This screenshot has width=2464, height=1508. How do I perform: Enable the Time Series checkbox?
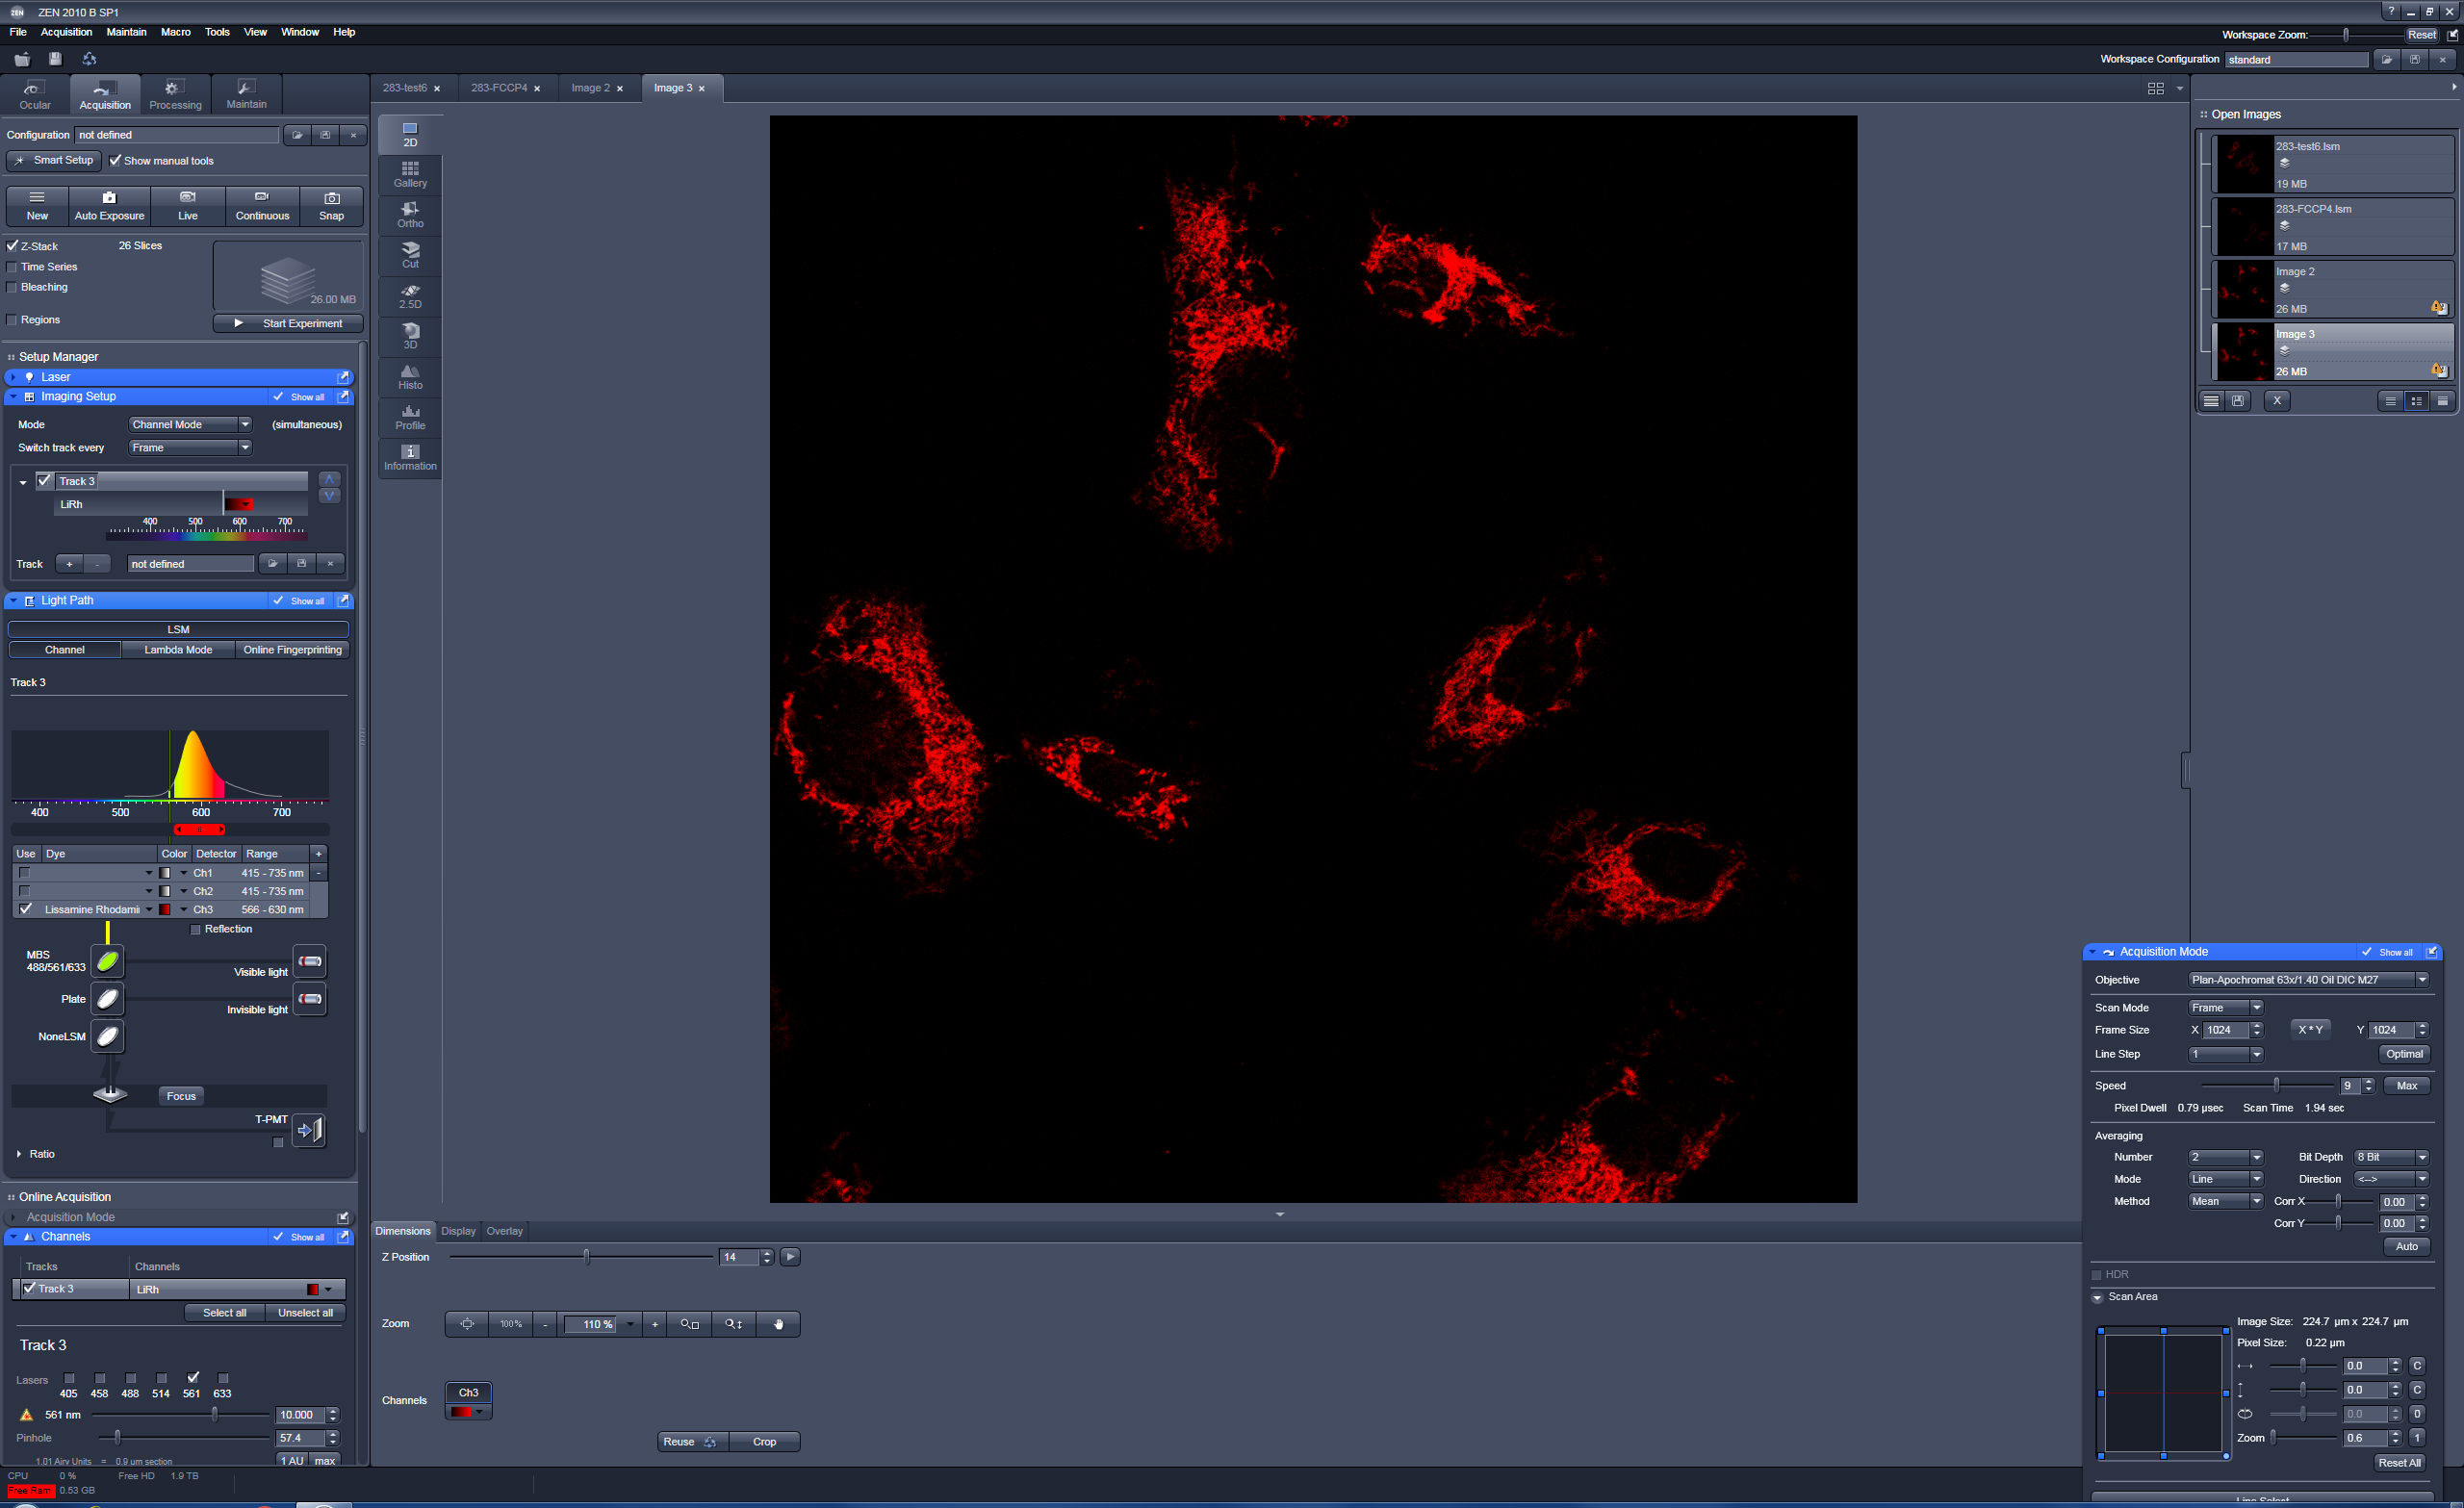click(13, 267)
